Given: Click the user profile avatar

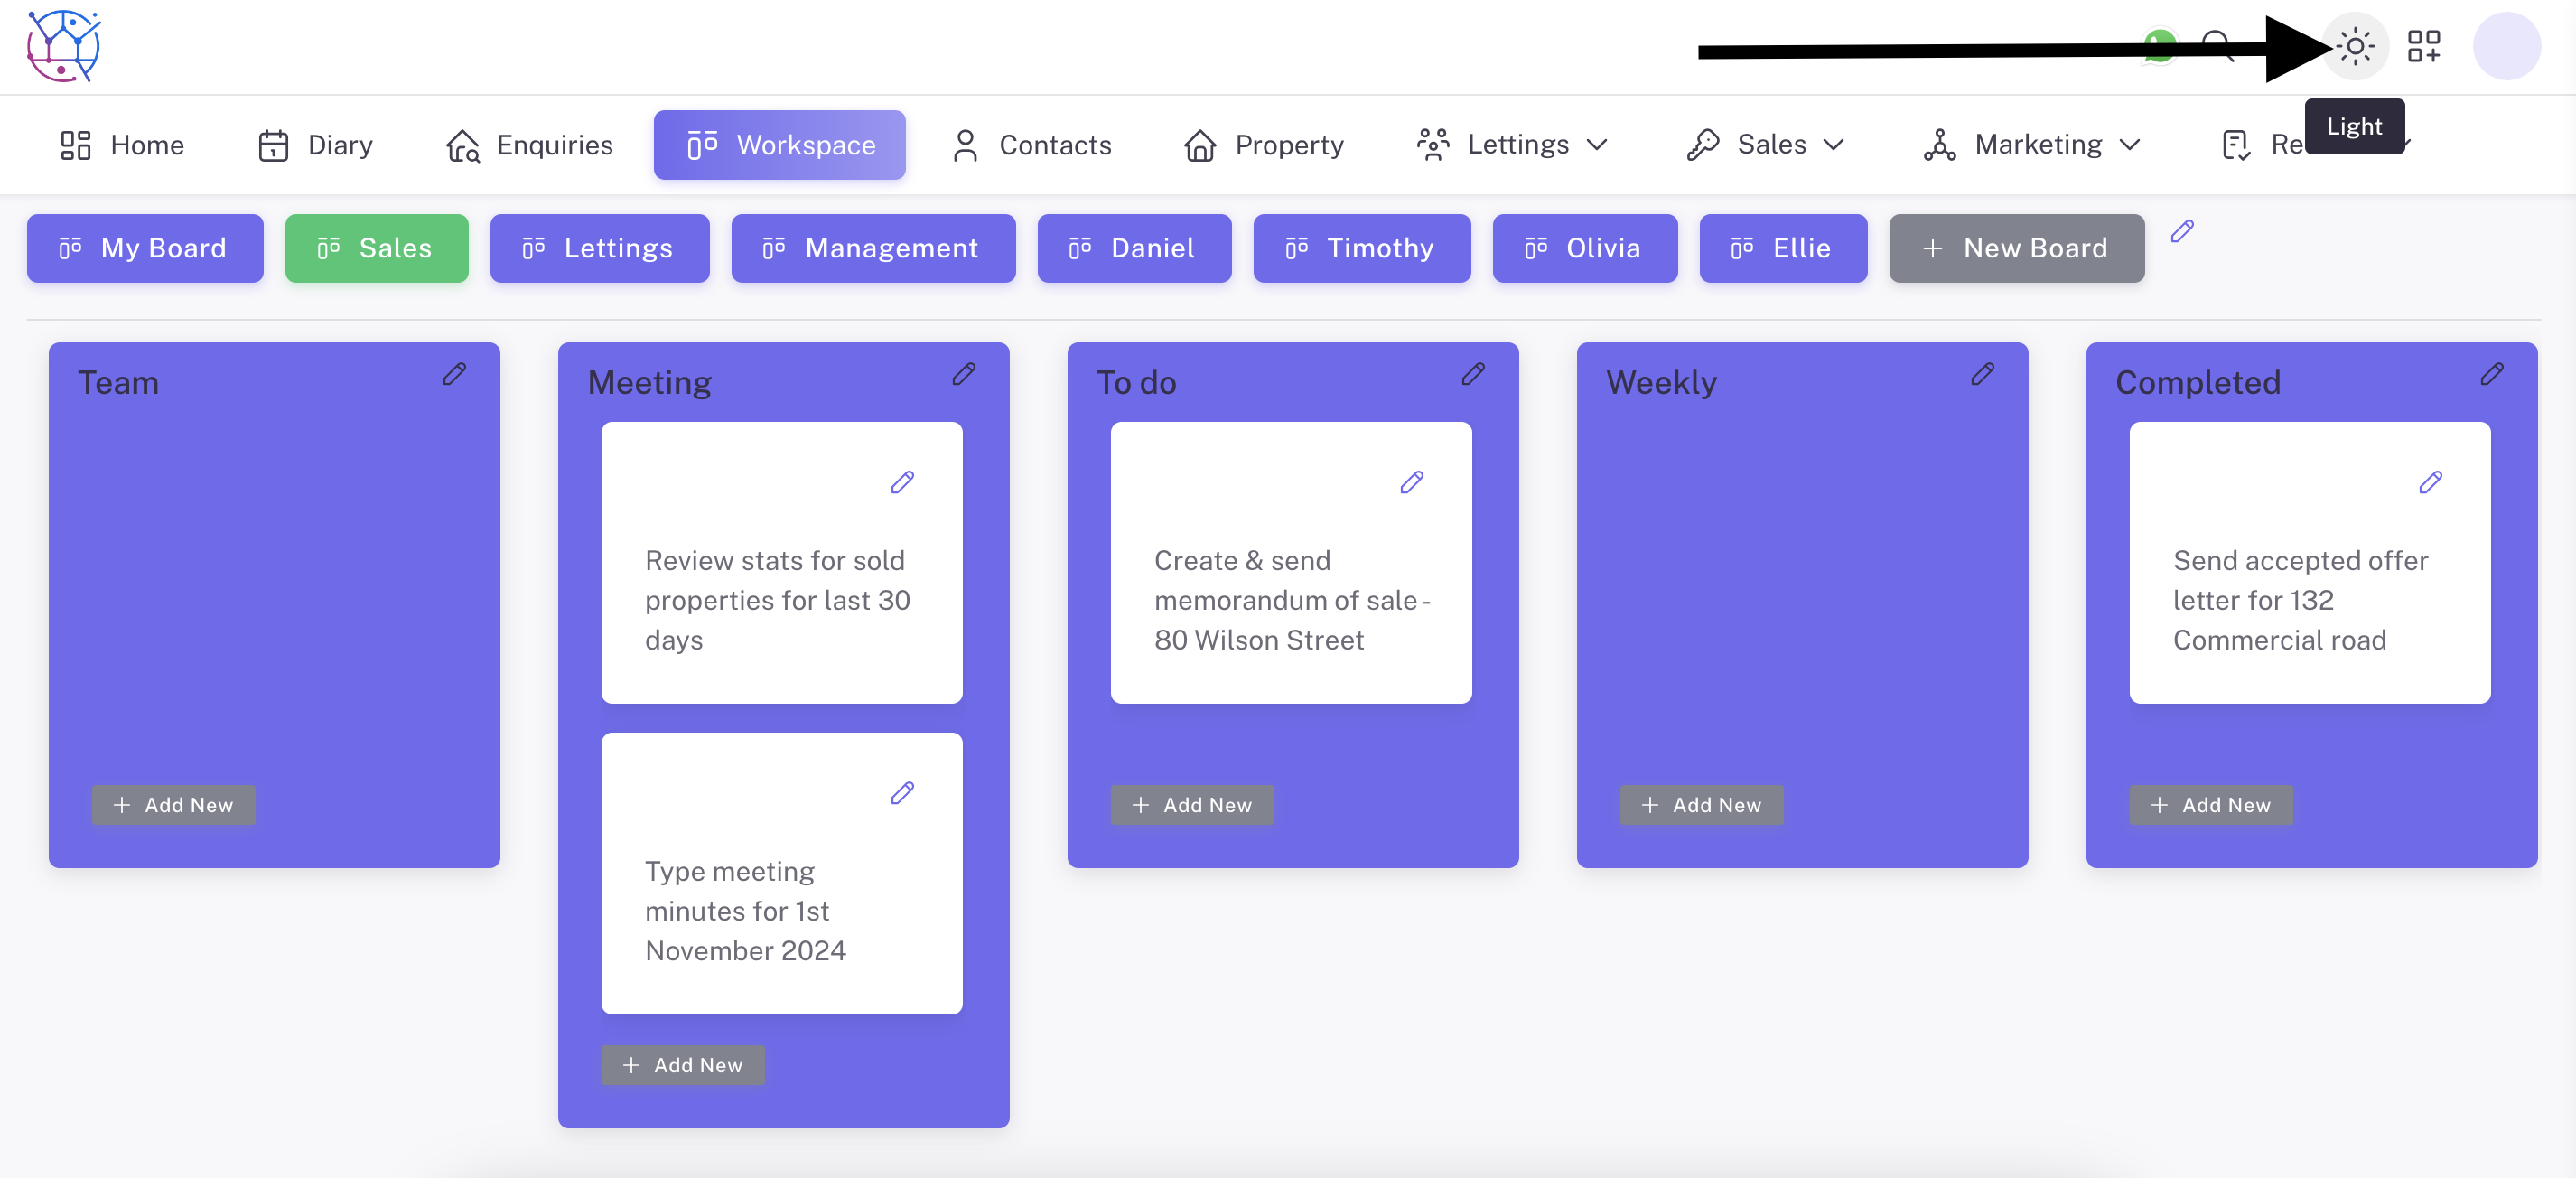Looking at the screenshot, I should [2506, 46].
